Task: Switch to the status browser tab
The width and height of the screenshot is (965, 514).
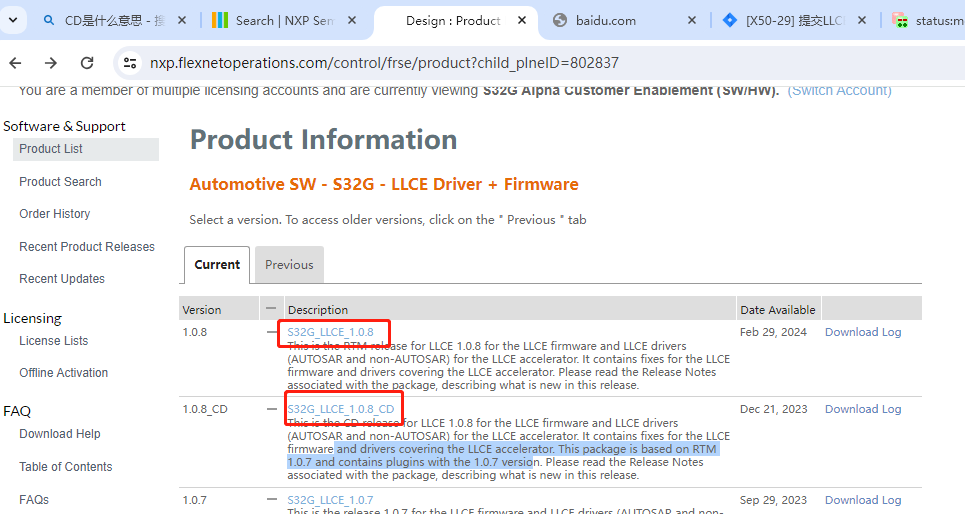Action: tap(926, 21)
